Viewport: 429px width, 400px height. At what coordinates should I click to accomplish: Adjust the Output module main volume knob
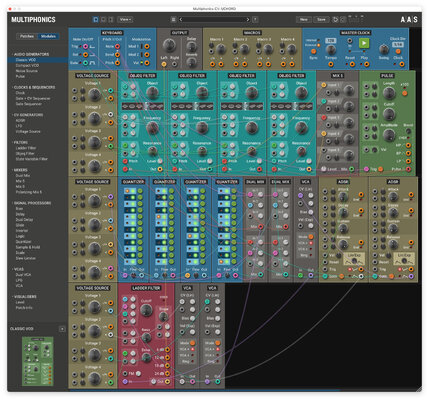pyautogui.click(x=169, y=46)
